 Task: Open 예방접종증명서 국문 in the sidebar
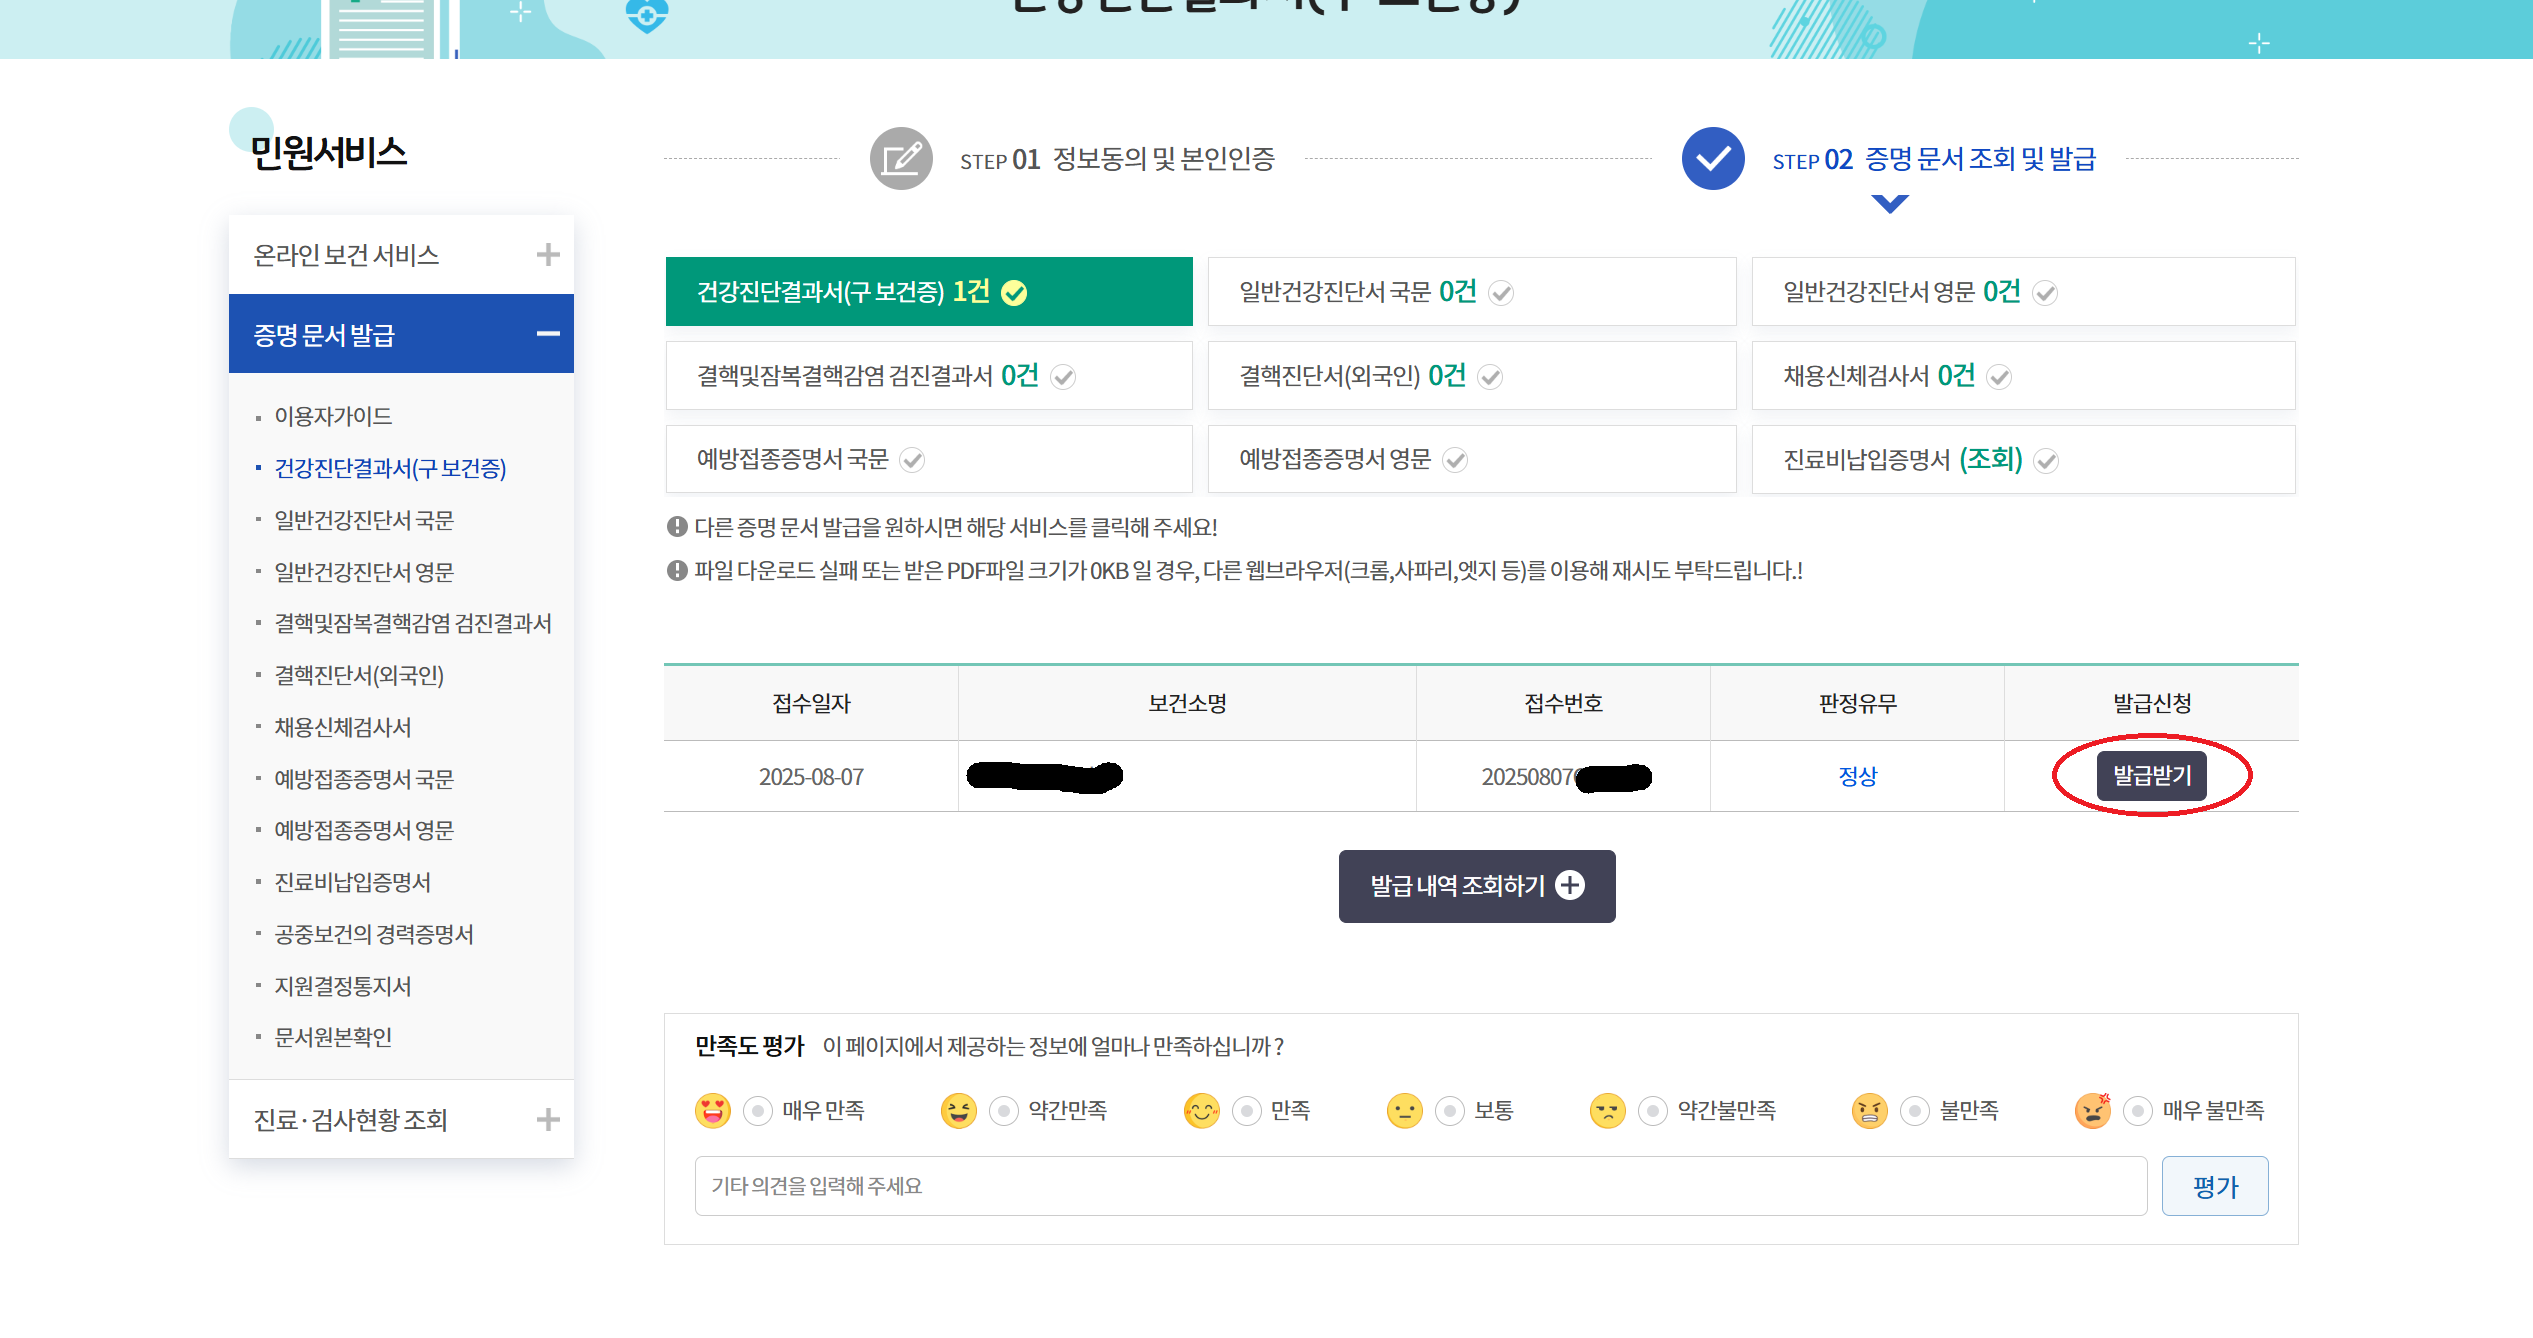(364, 778)
